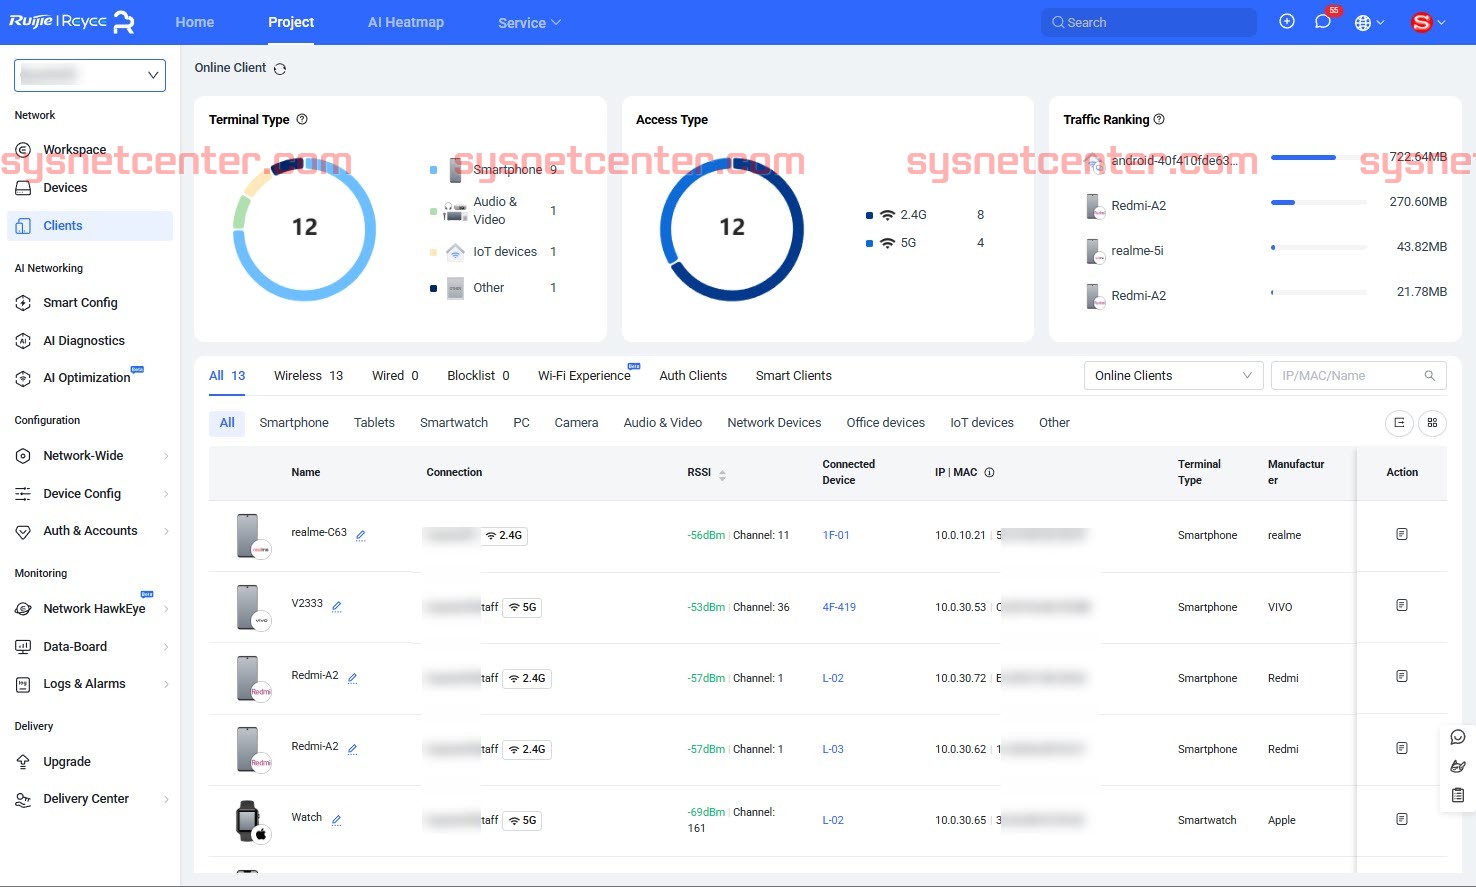
Task: Click the search magnifier in IP/MAC/Name field
Action: [x=1430, y=376]
